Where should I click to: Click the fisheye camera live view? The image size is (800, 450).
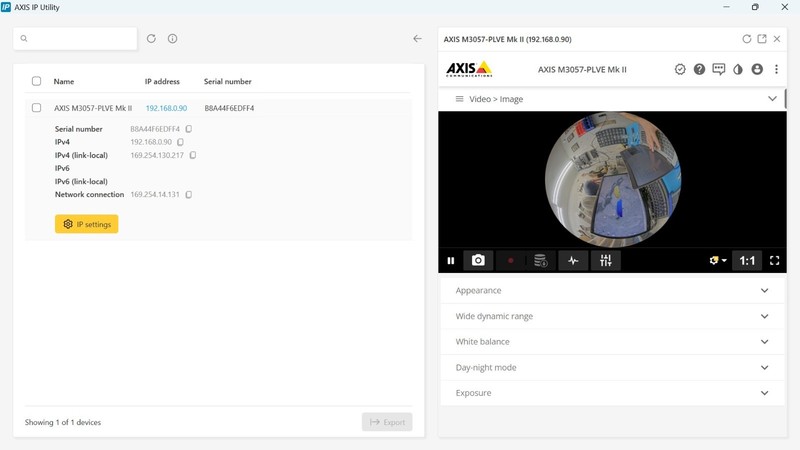point(613,180)
